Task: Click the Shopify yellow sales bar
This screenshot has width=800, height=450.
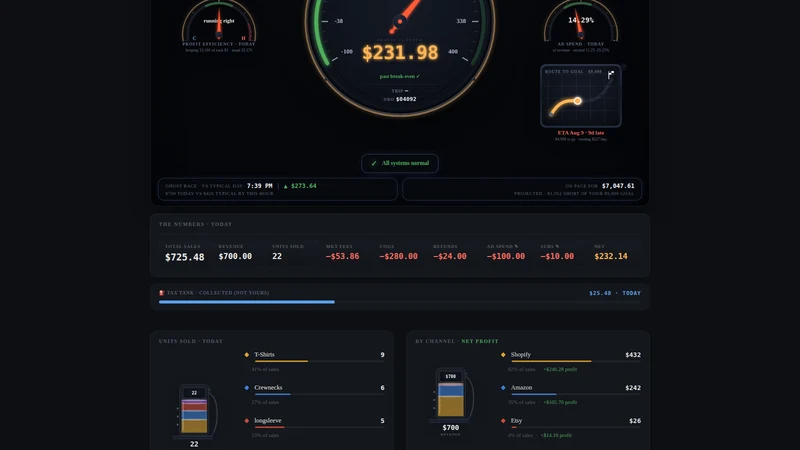Action: point(551,361)
